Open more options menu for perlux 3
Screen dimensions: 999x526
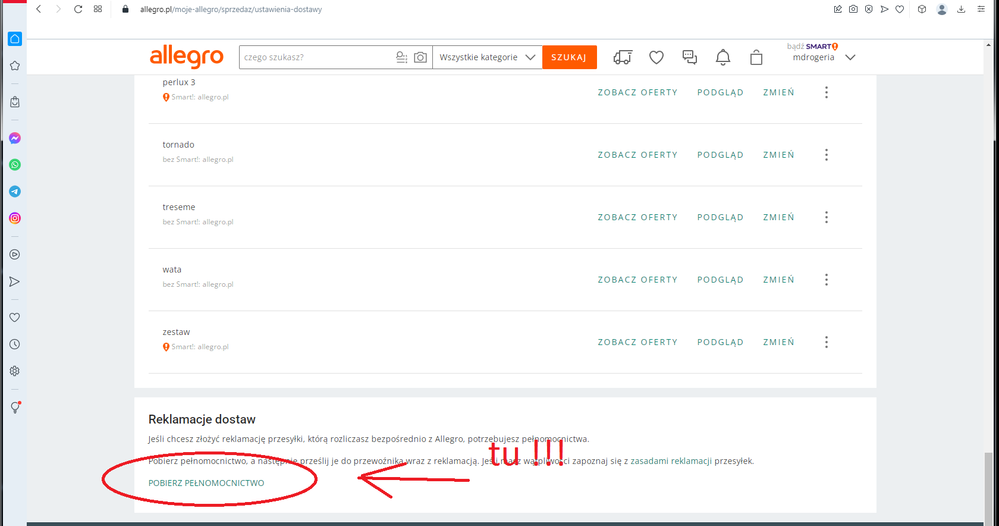tap(826, 92)
